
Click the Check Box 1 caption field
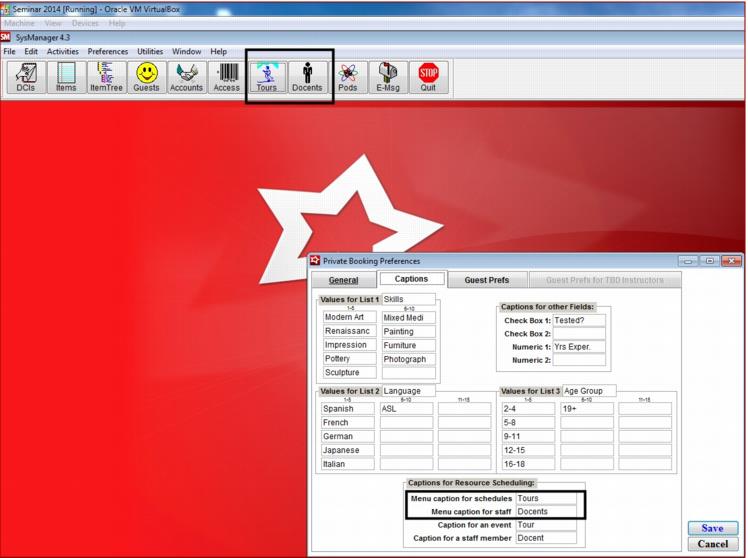pyautogui.click(x=579, y=320)
